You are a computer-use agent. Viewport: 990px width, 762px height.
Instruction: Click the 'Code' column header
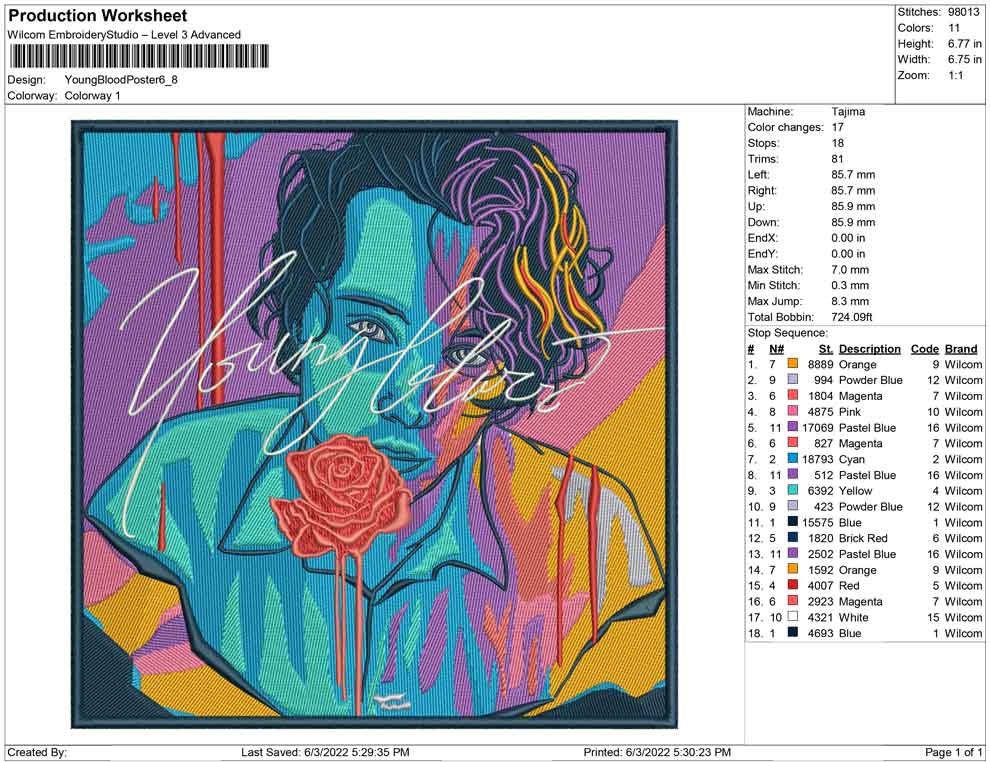925,348
